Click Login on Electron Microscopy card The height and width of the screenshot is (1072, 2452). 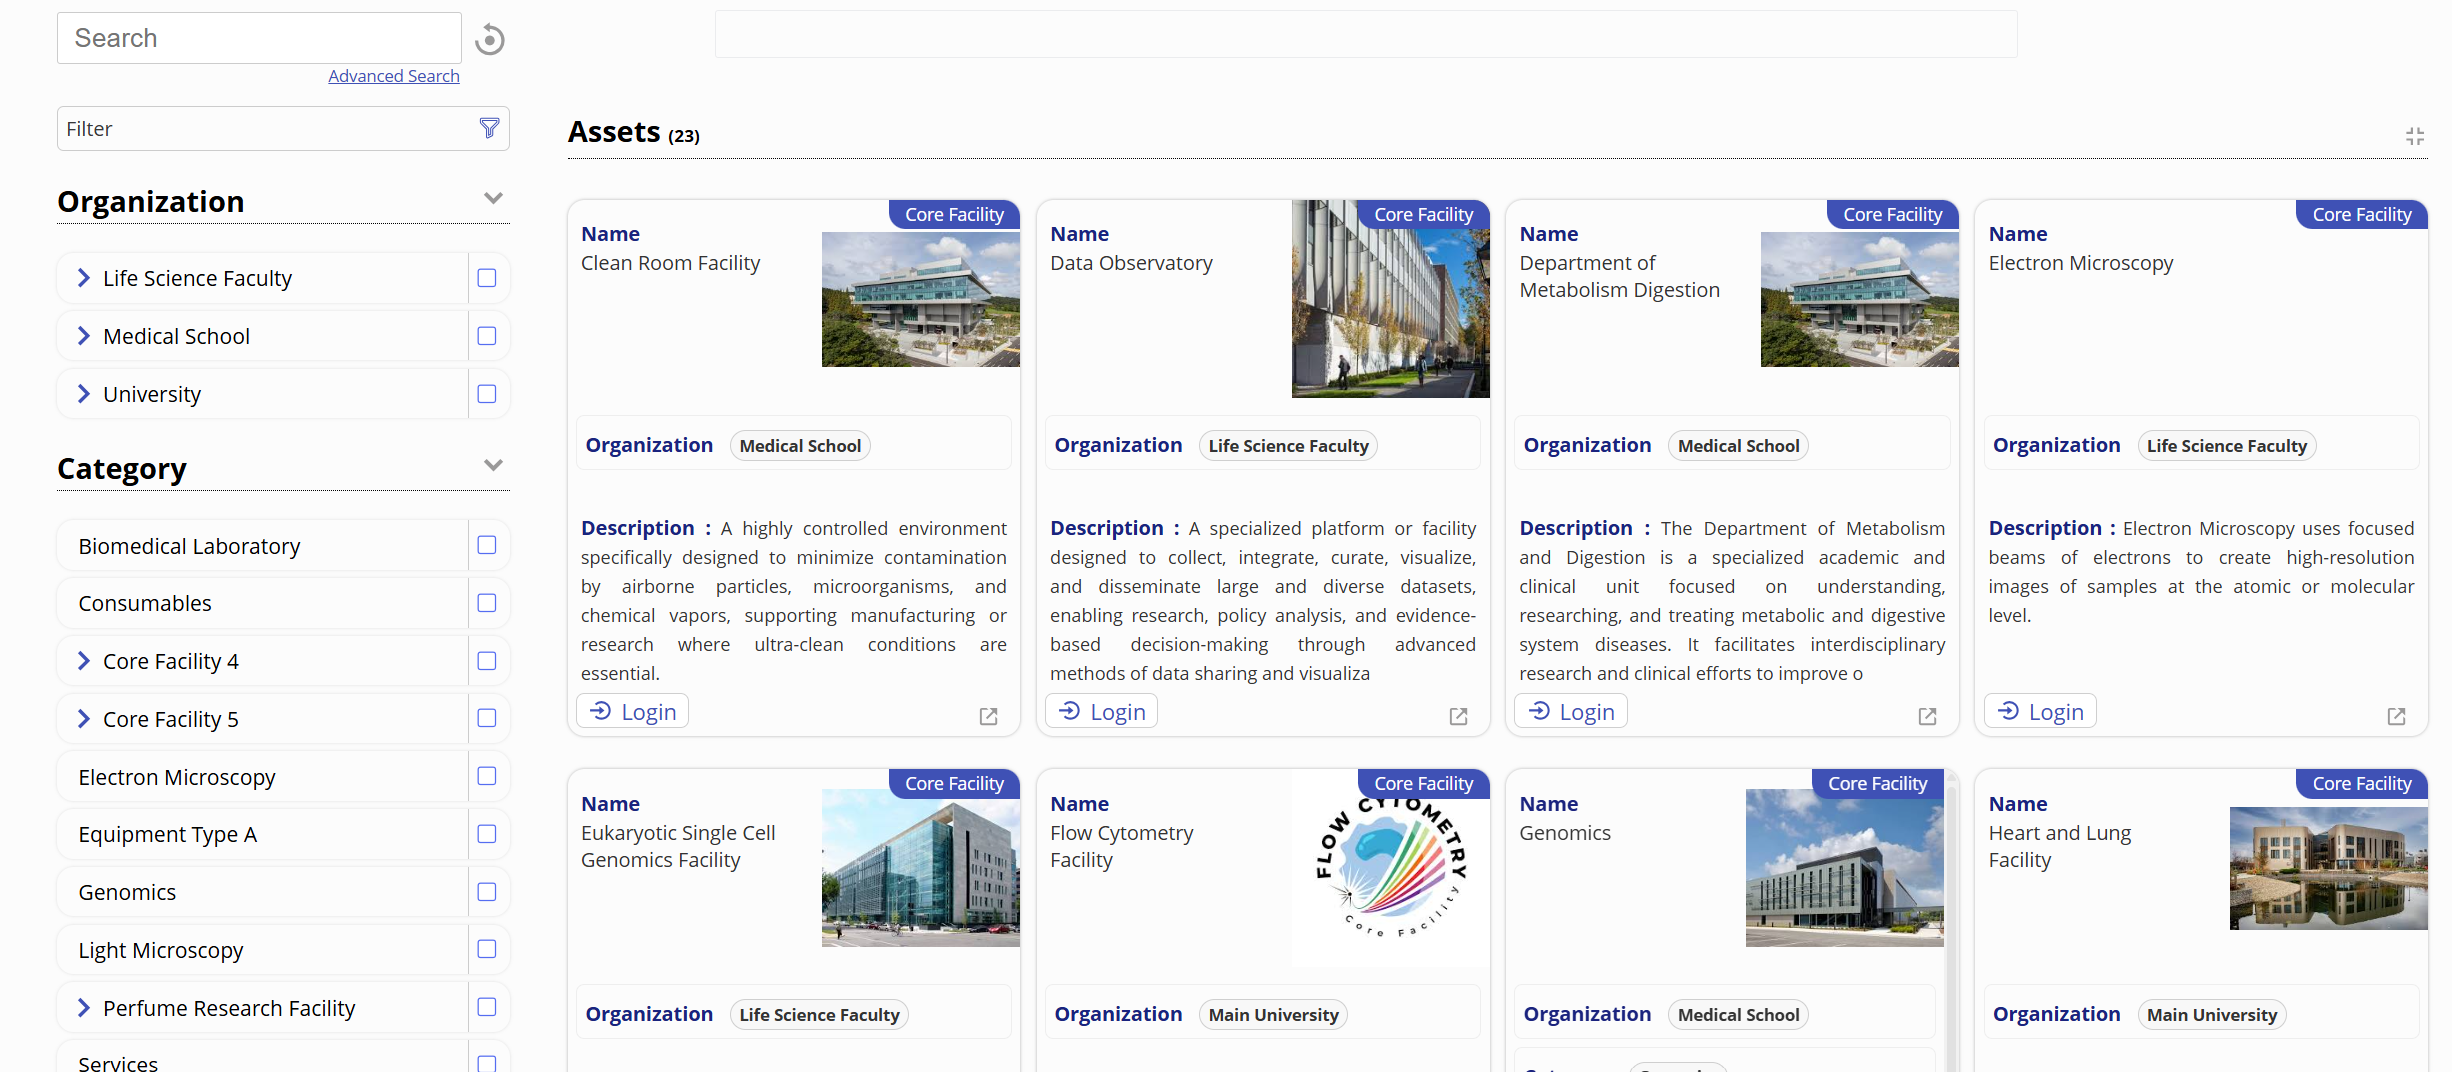click(2040, 712)
